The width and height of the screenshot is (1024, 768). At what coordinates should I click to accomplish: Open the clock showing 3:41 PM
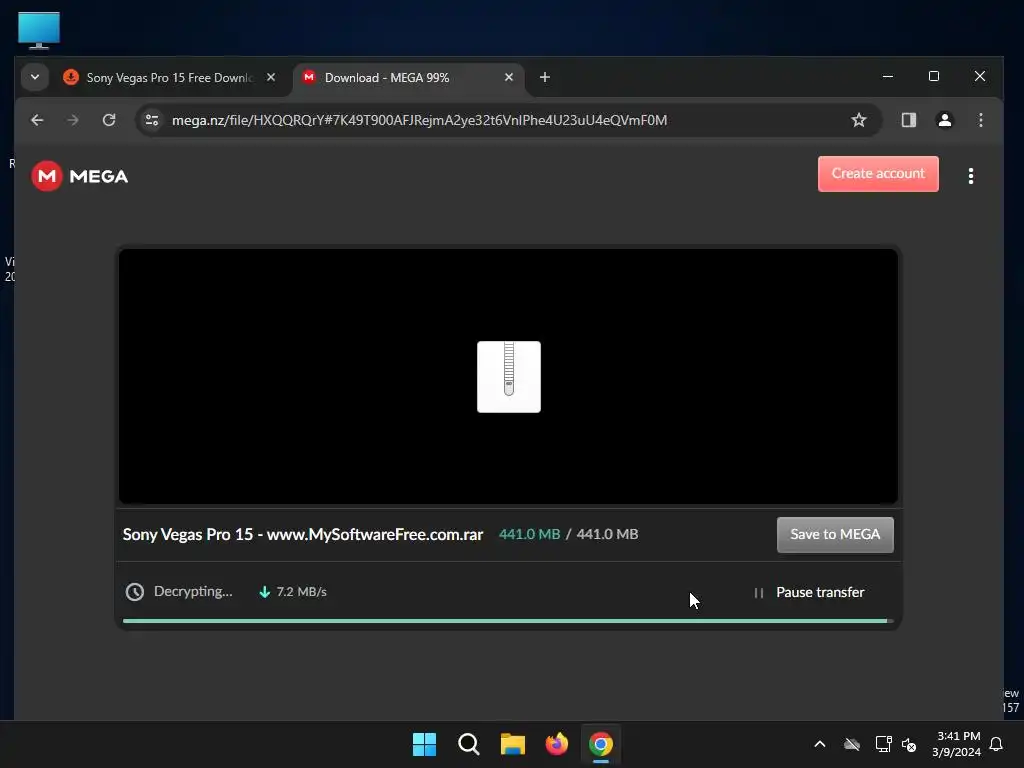click(956, 744)
